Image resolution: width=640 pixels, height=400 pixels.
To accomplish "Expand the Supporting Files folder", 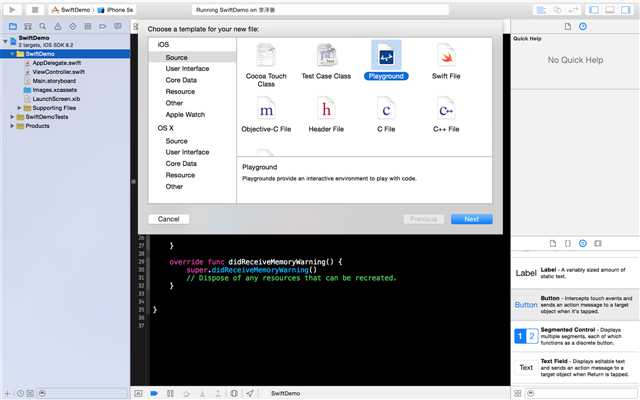I will point(19,108).
